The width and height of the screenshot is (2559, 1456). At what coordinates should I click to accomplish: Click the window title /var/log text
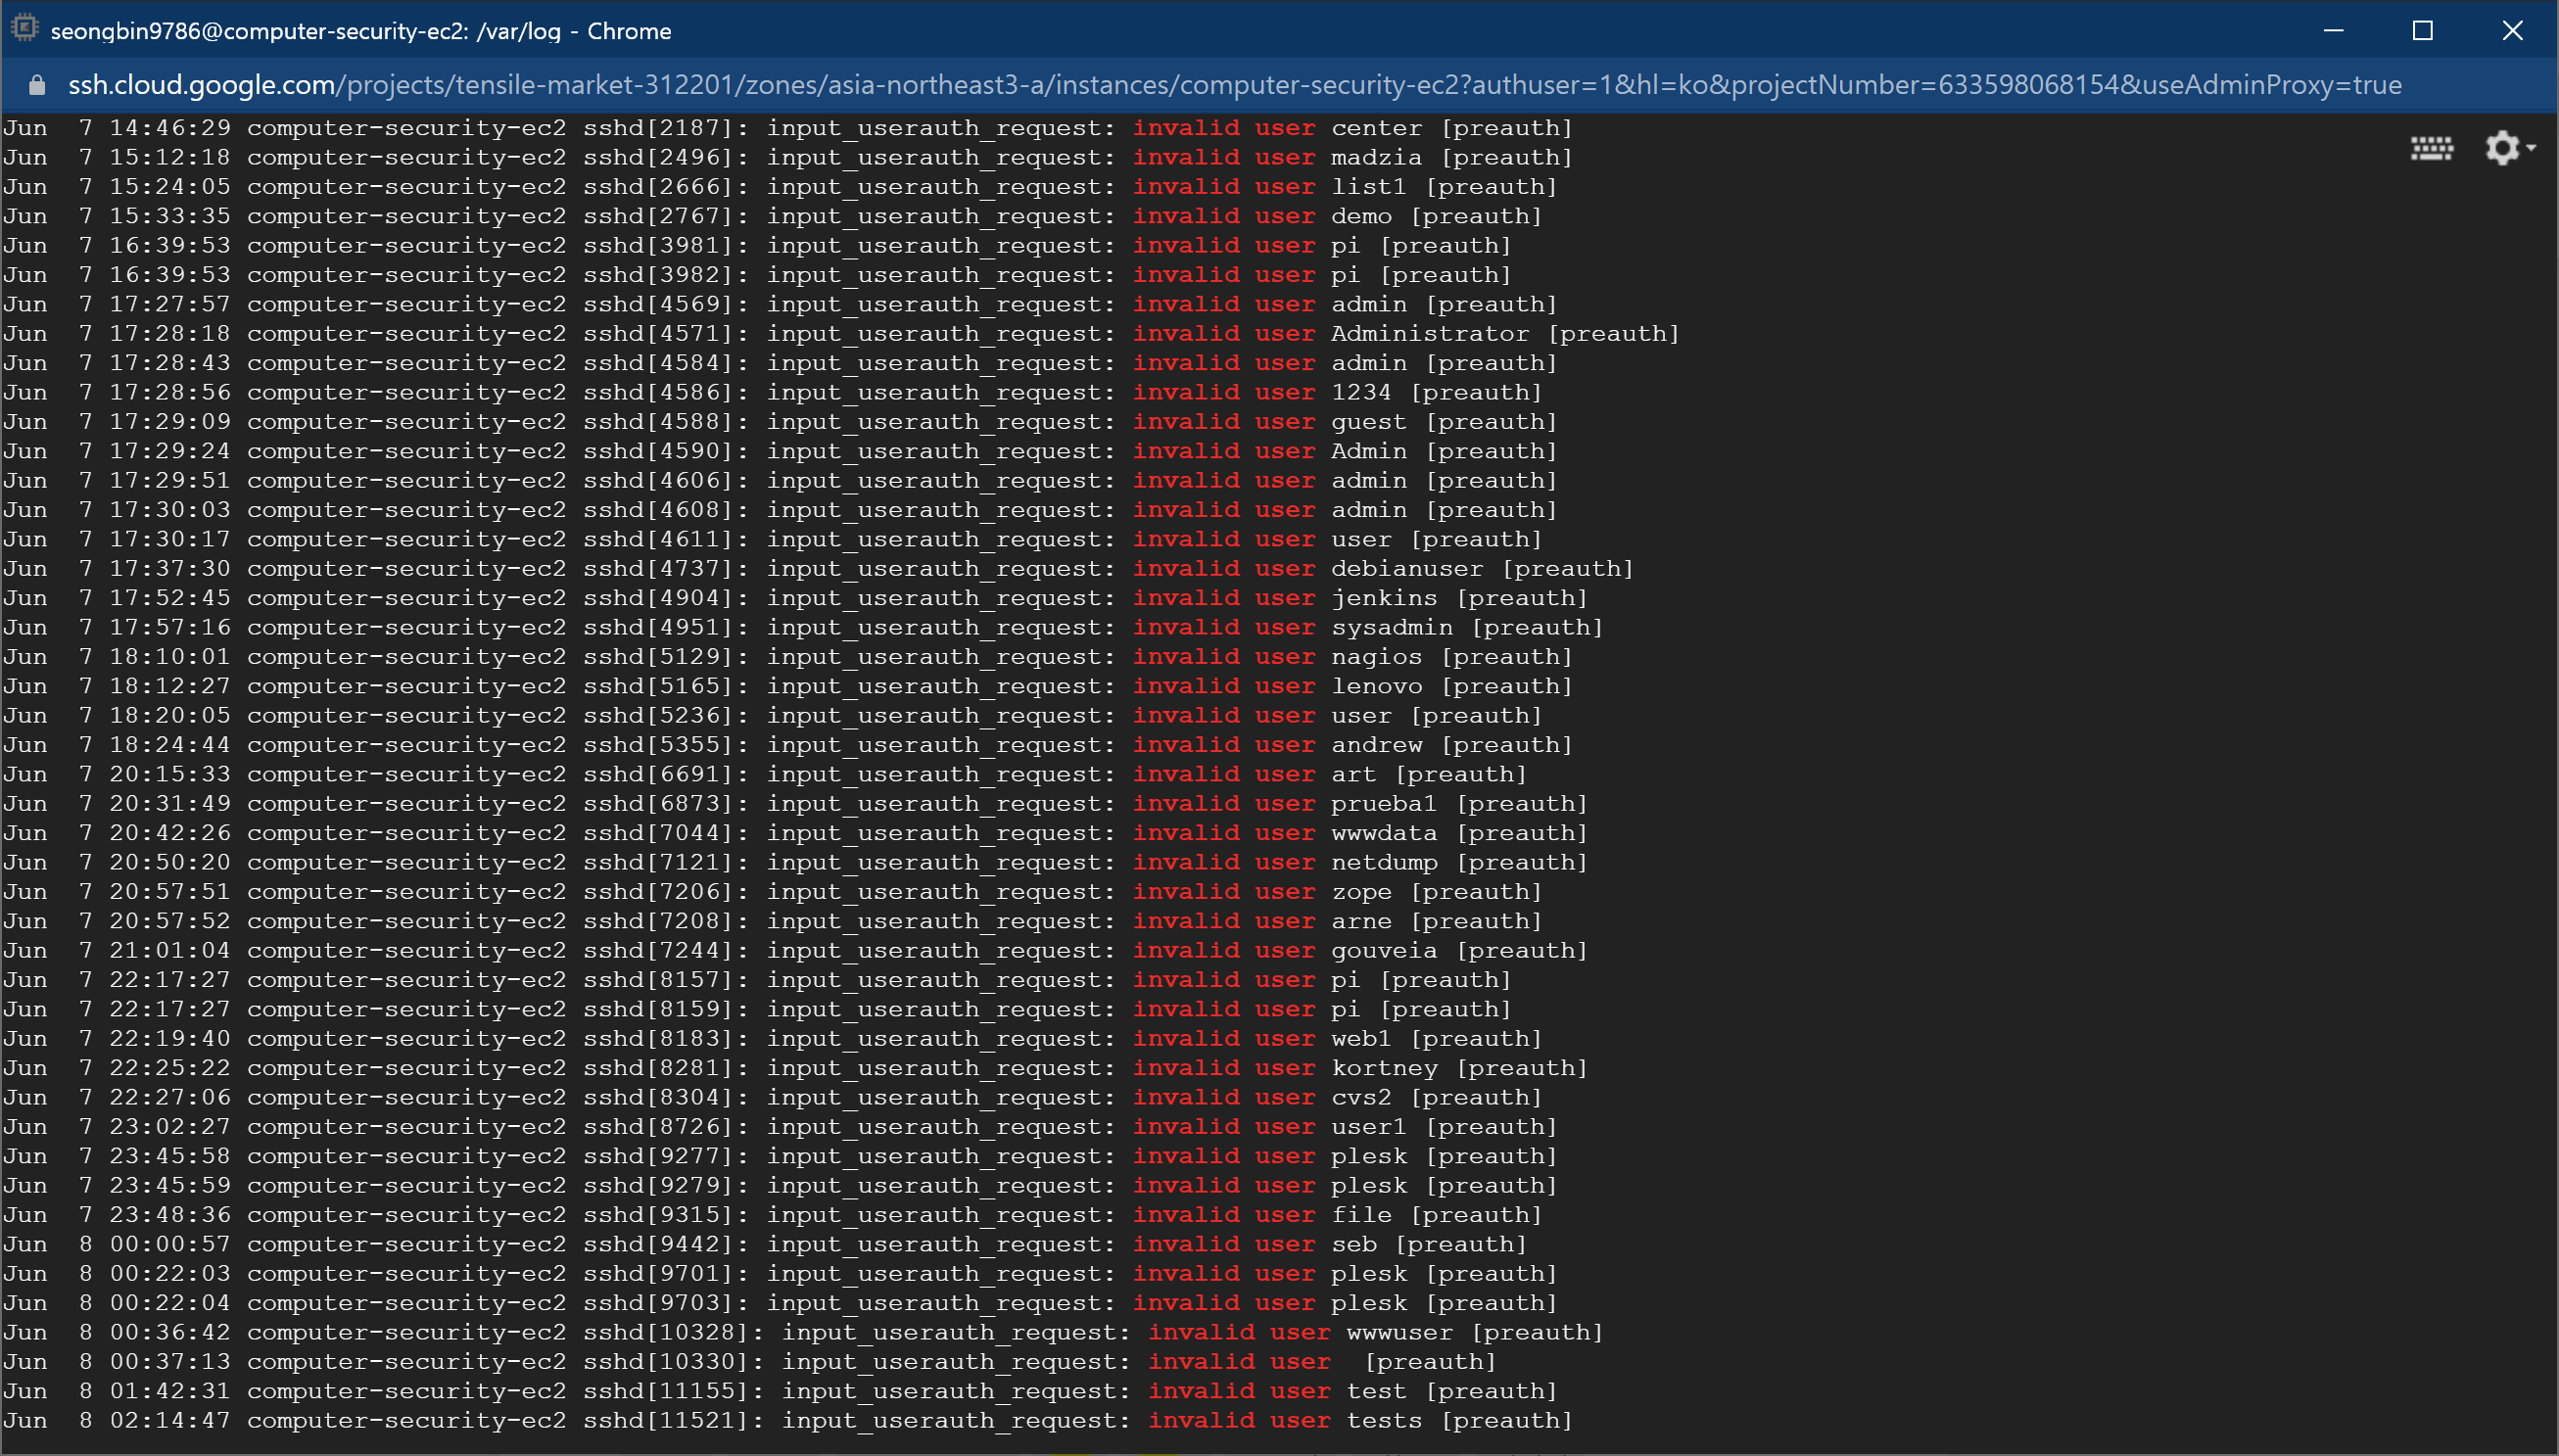coord(518,31)
